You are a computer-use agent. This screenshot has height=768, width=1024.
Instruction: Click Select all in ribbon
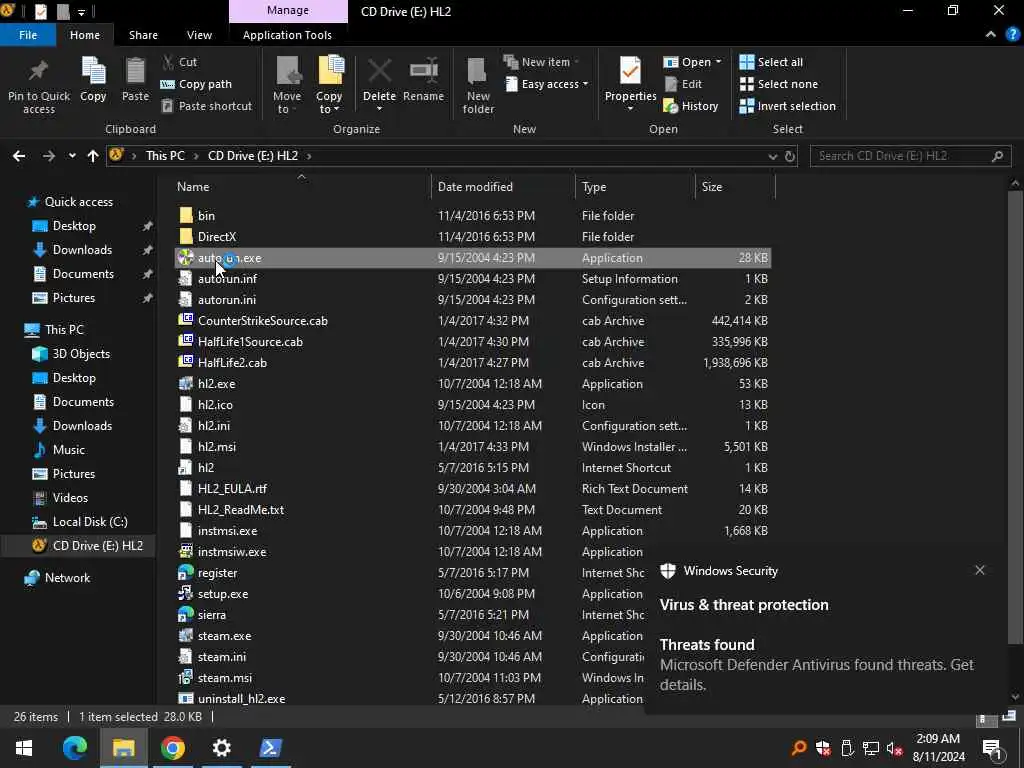pos(771,62)
